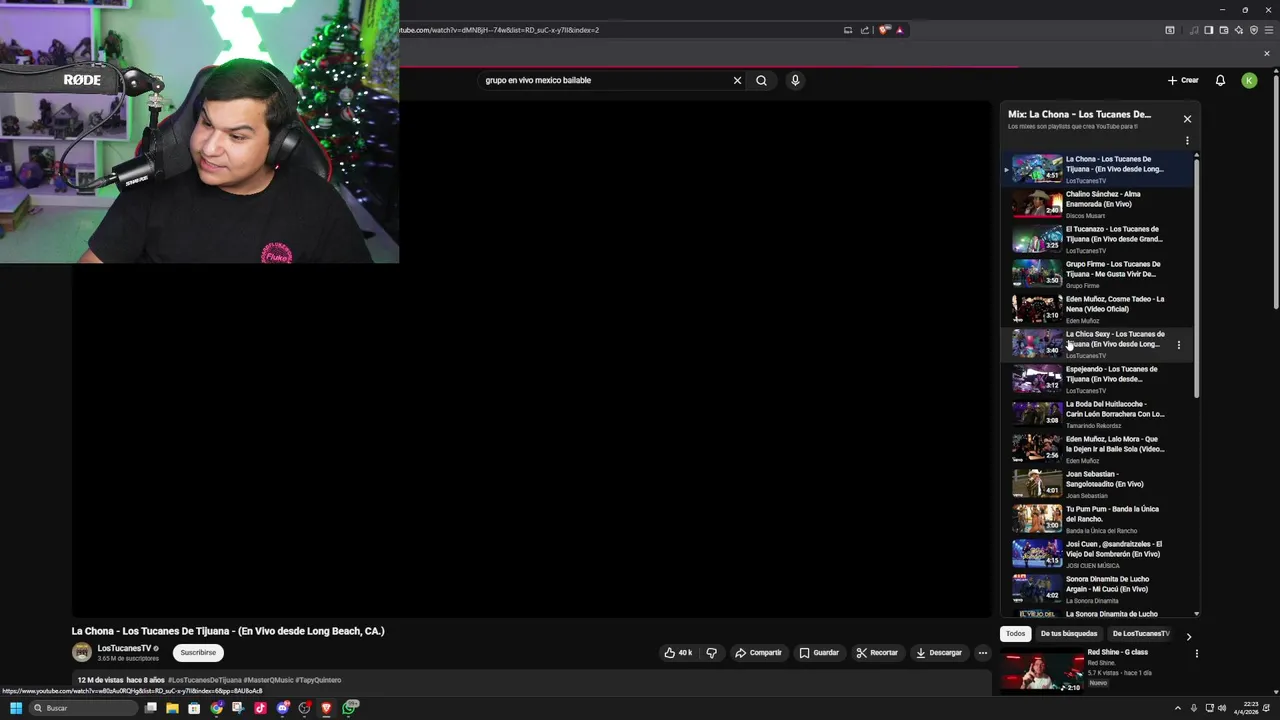Open YouTube notifications bell
1280x720 pixels.
pos(1220,80)
